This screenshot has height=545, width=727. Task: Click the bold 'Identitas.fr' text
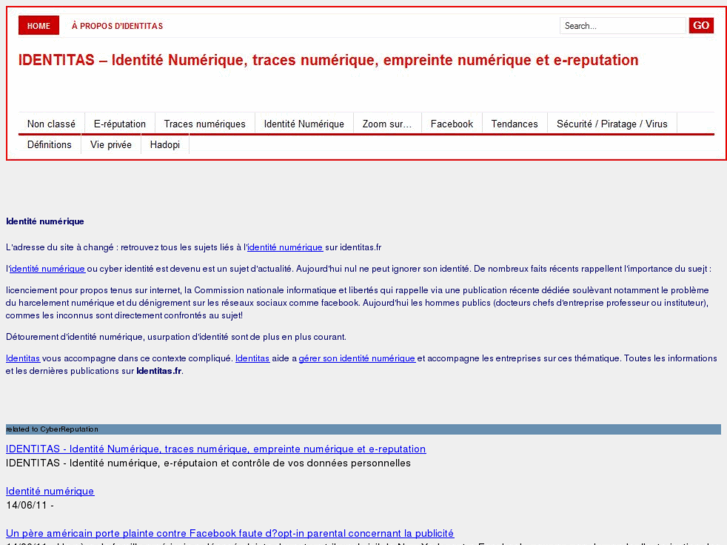pyautogui.click(x=159, y=371)
